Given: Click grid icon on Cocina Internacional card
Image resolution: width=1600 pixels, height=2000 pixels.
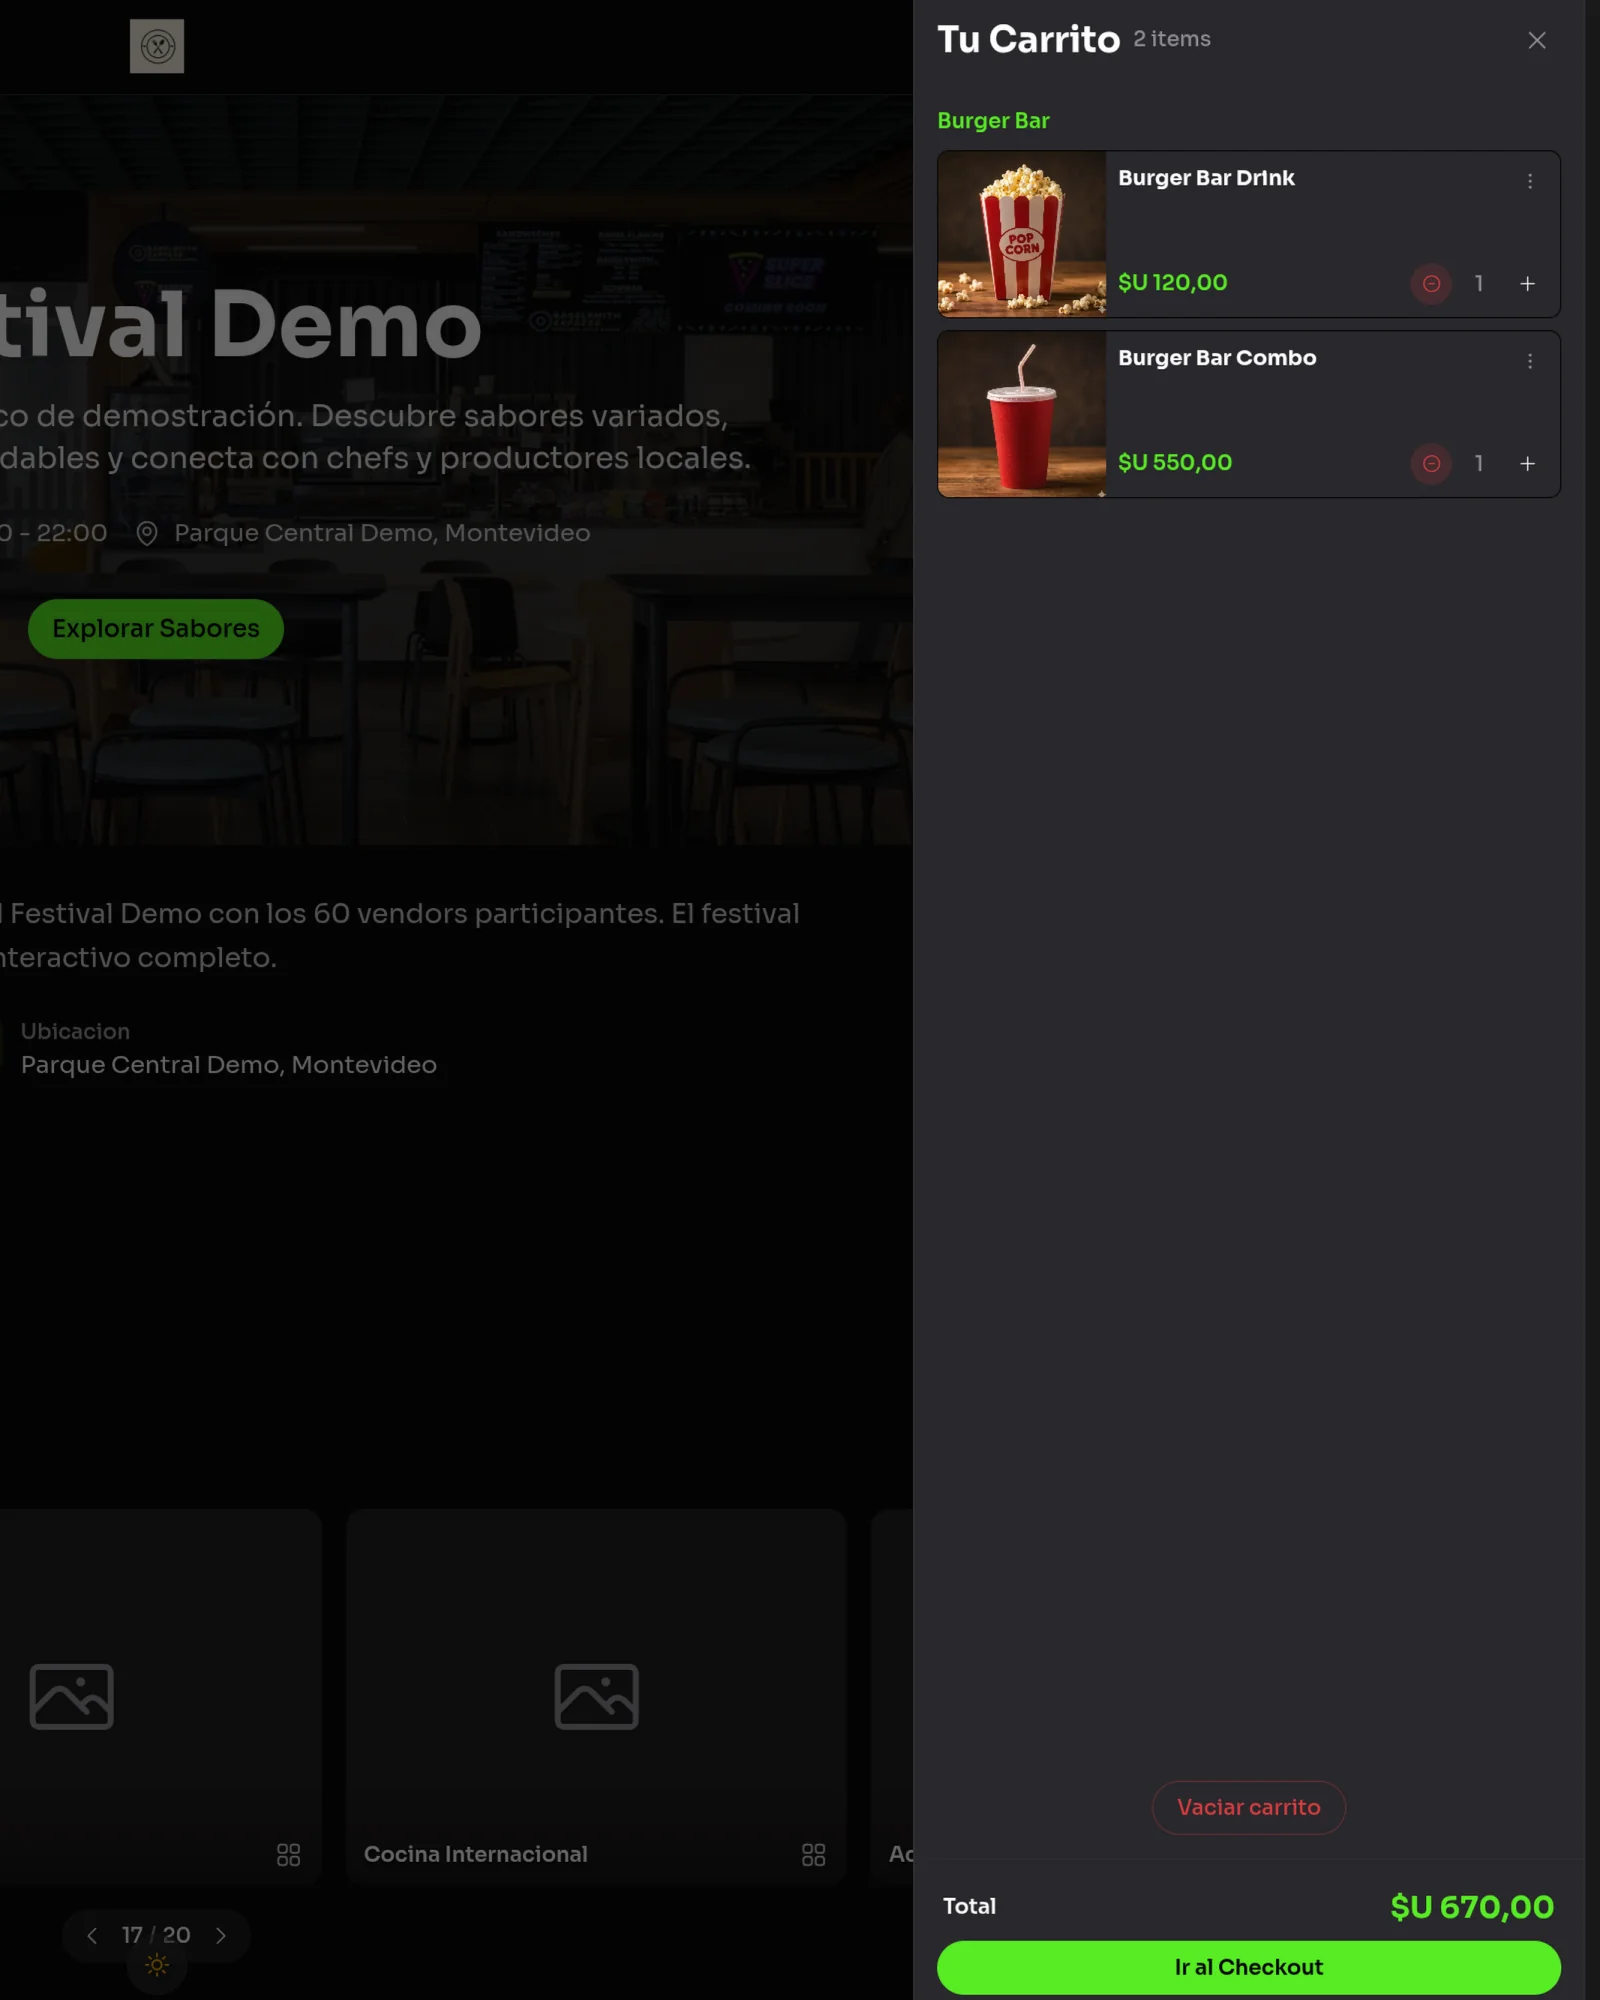Looking at the screenshot, I should pos(814,1855).
